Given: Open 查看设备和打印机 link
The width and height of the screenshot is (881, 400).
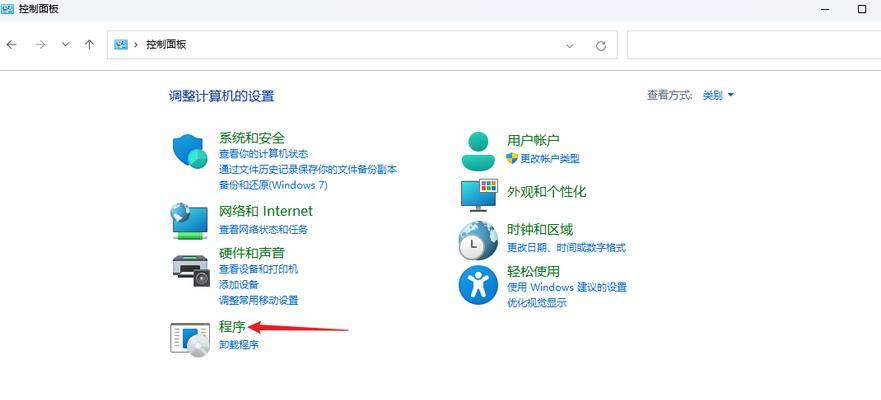Looking at the screenshot, I should (x=258, y=269).
